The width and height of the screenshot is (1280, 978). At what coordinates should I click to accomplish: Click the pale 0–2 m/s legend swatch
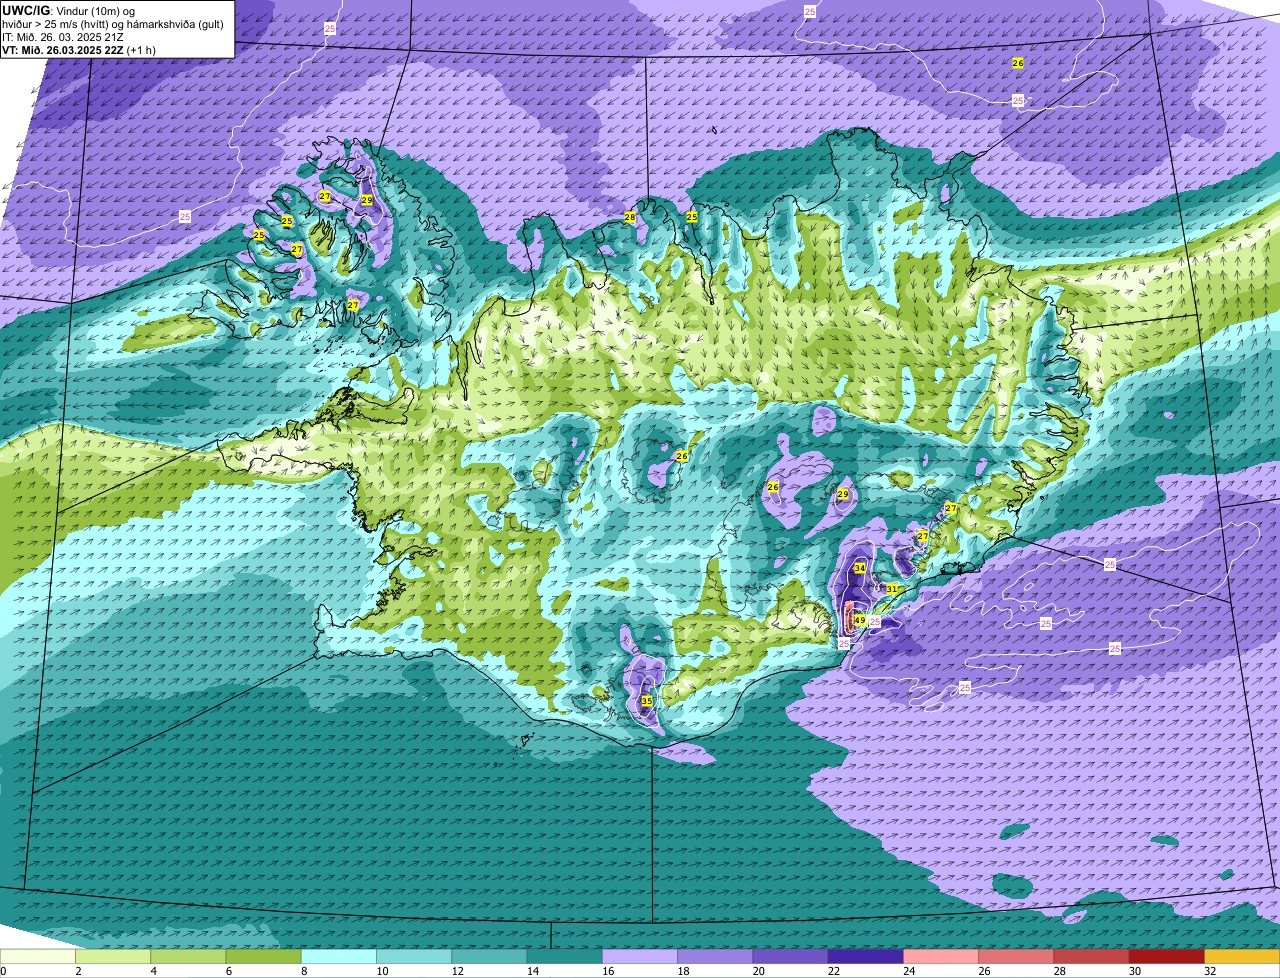tap(38, 956)
